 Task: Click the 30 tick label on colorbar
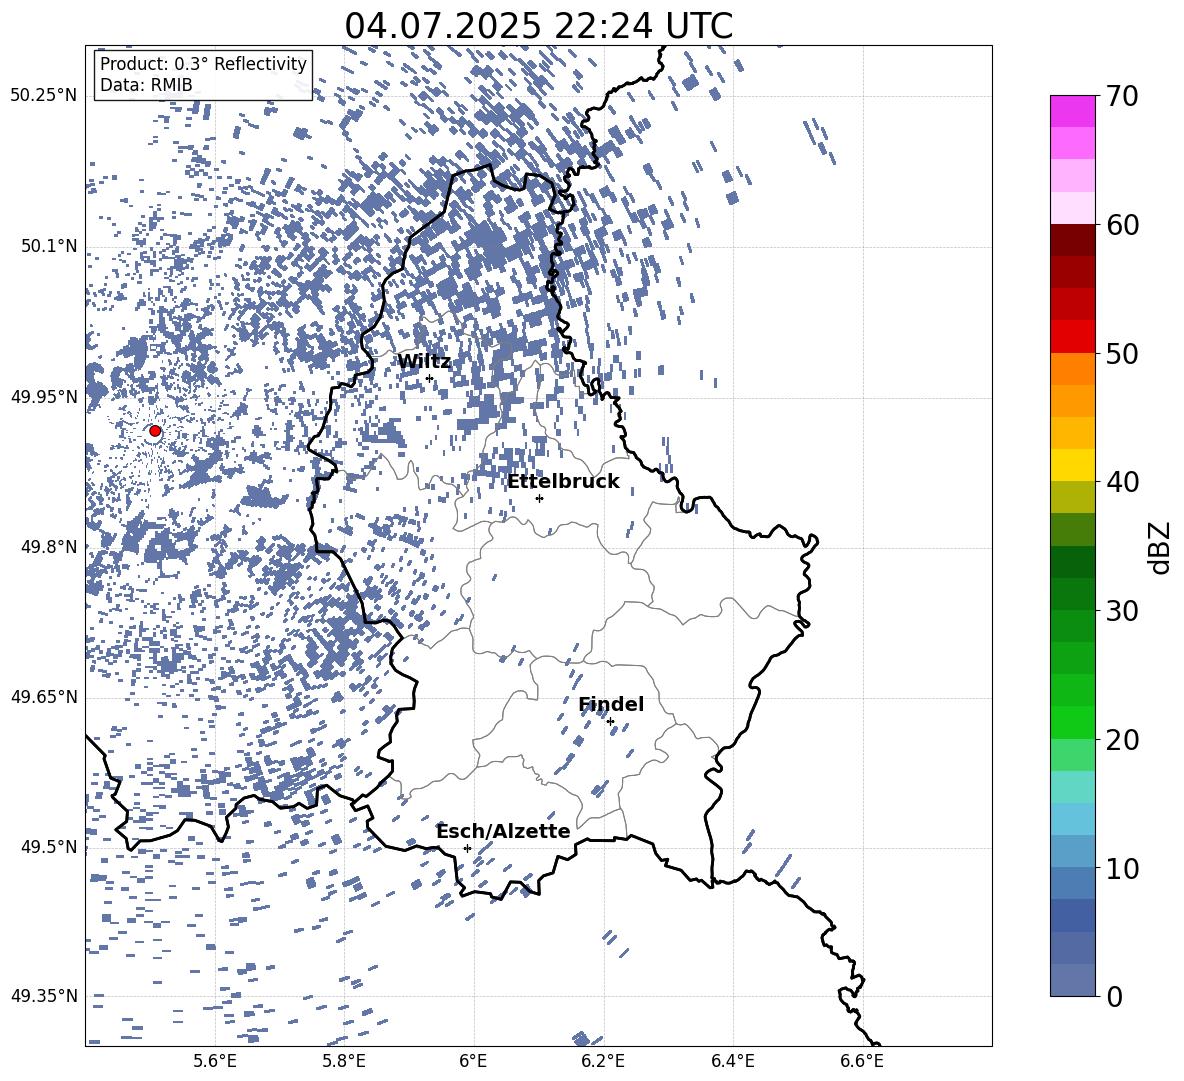pos(1122,610)
